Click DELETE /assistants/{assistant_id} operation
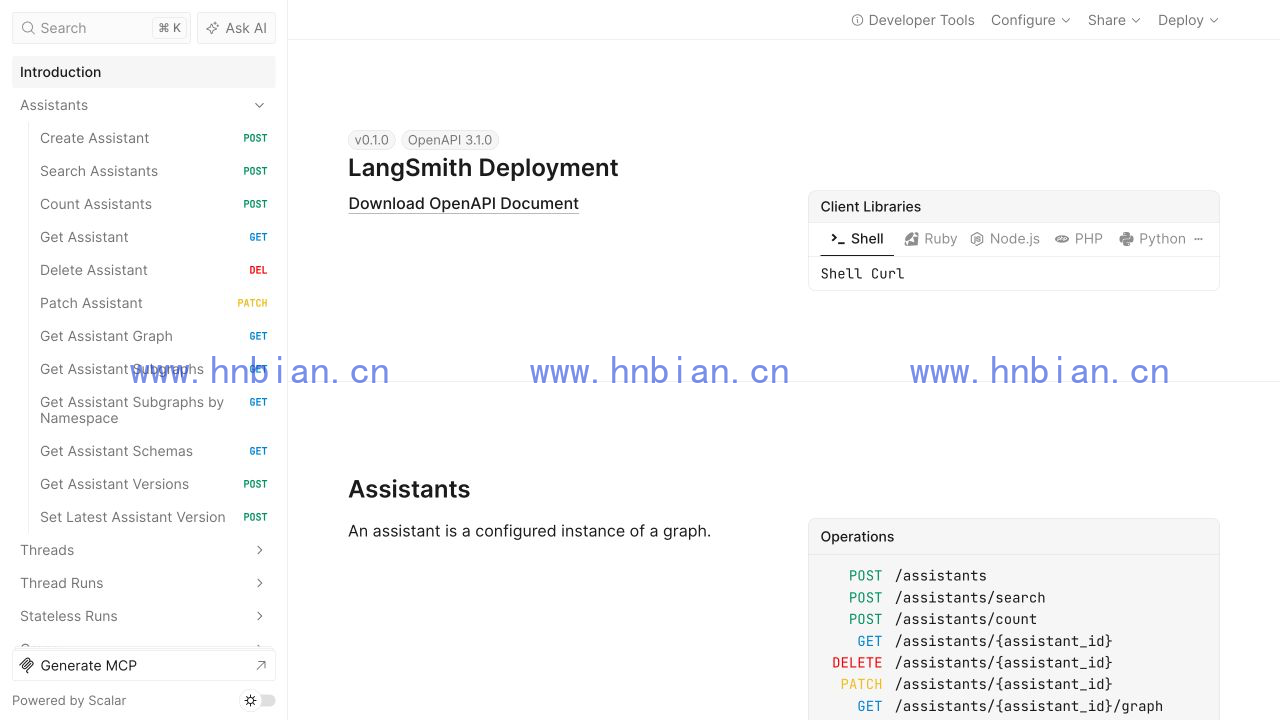Screen dimensions: 1280x720 1013,663
